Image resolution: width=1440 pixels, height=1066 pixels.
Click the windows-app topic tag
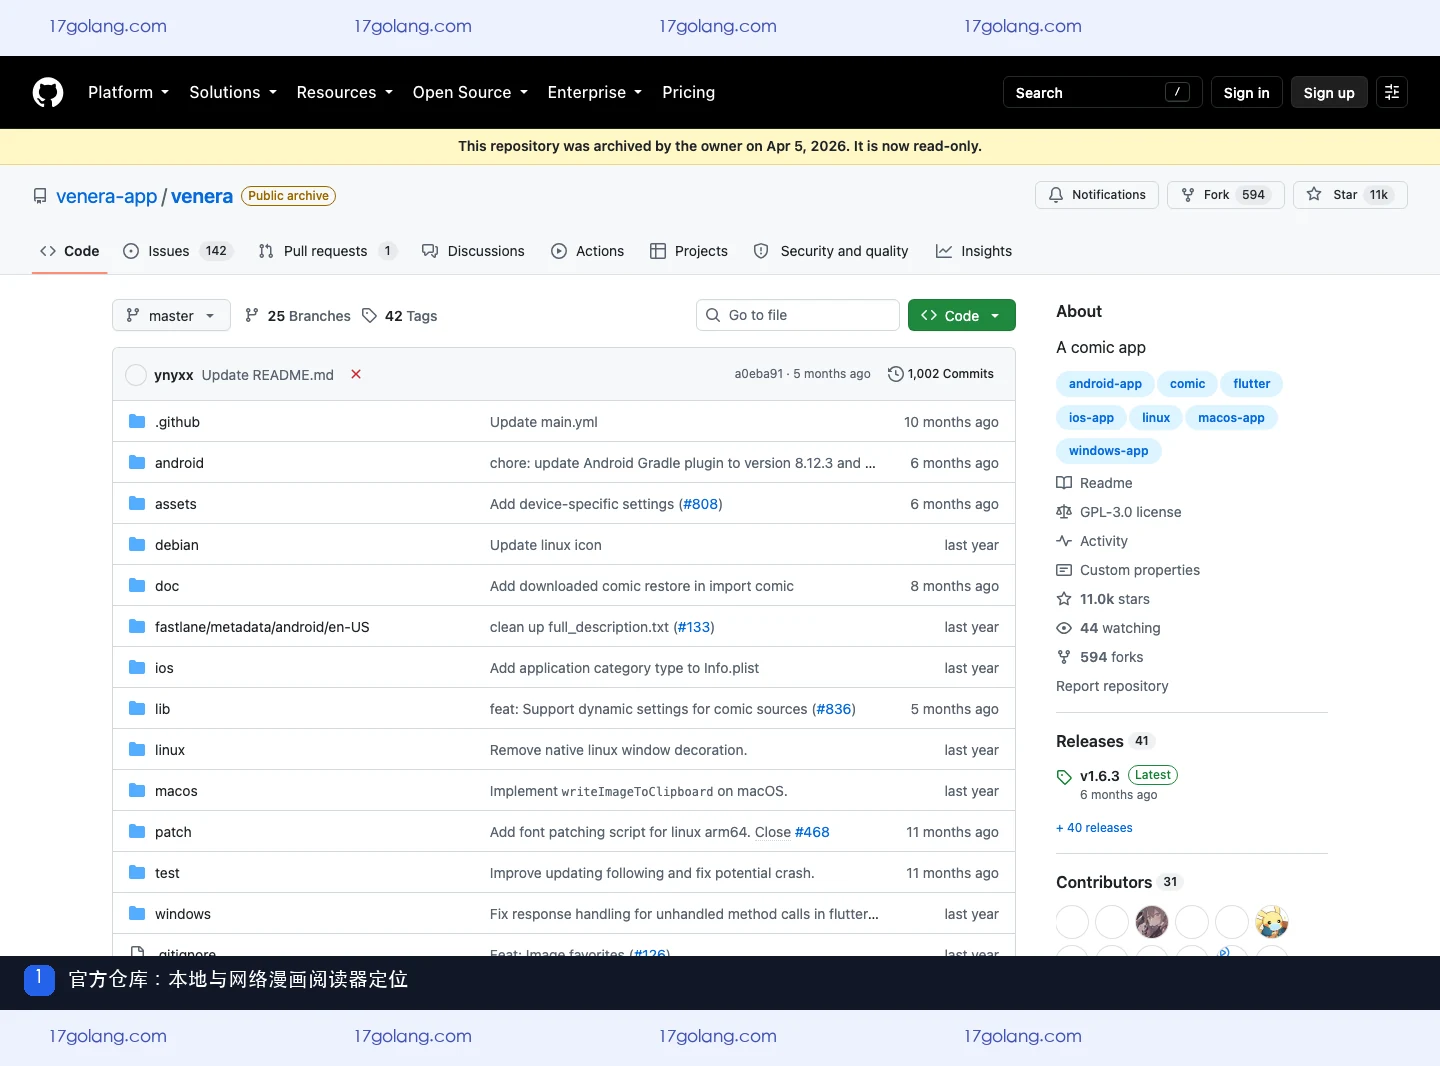(1108, 451)
